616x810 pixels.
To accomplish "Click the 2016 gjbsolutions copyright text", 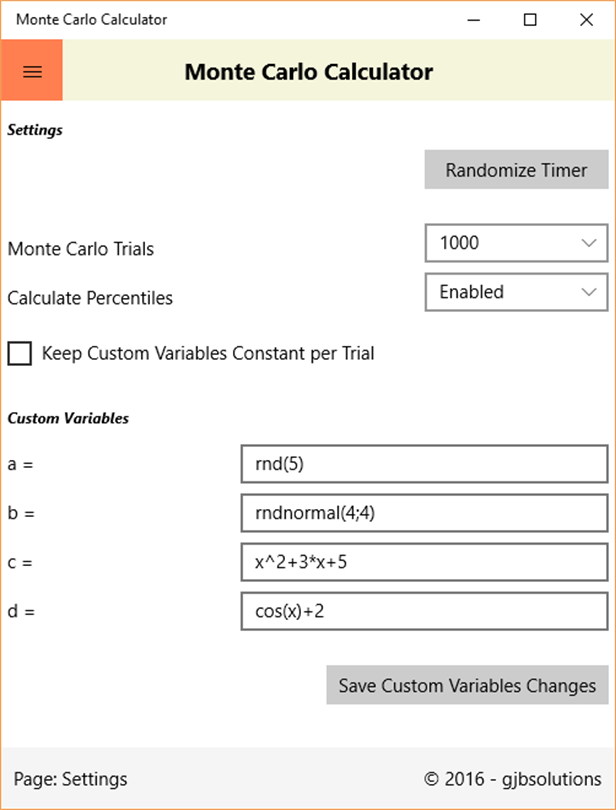I will pos(513,779).
